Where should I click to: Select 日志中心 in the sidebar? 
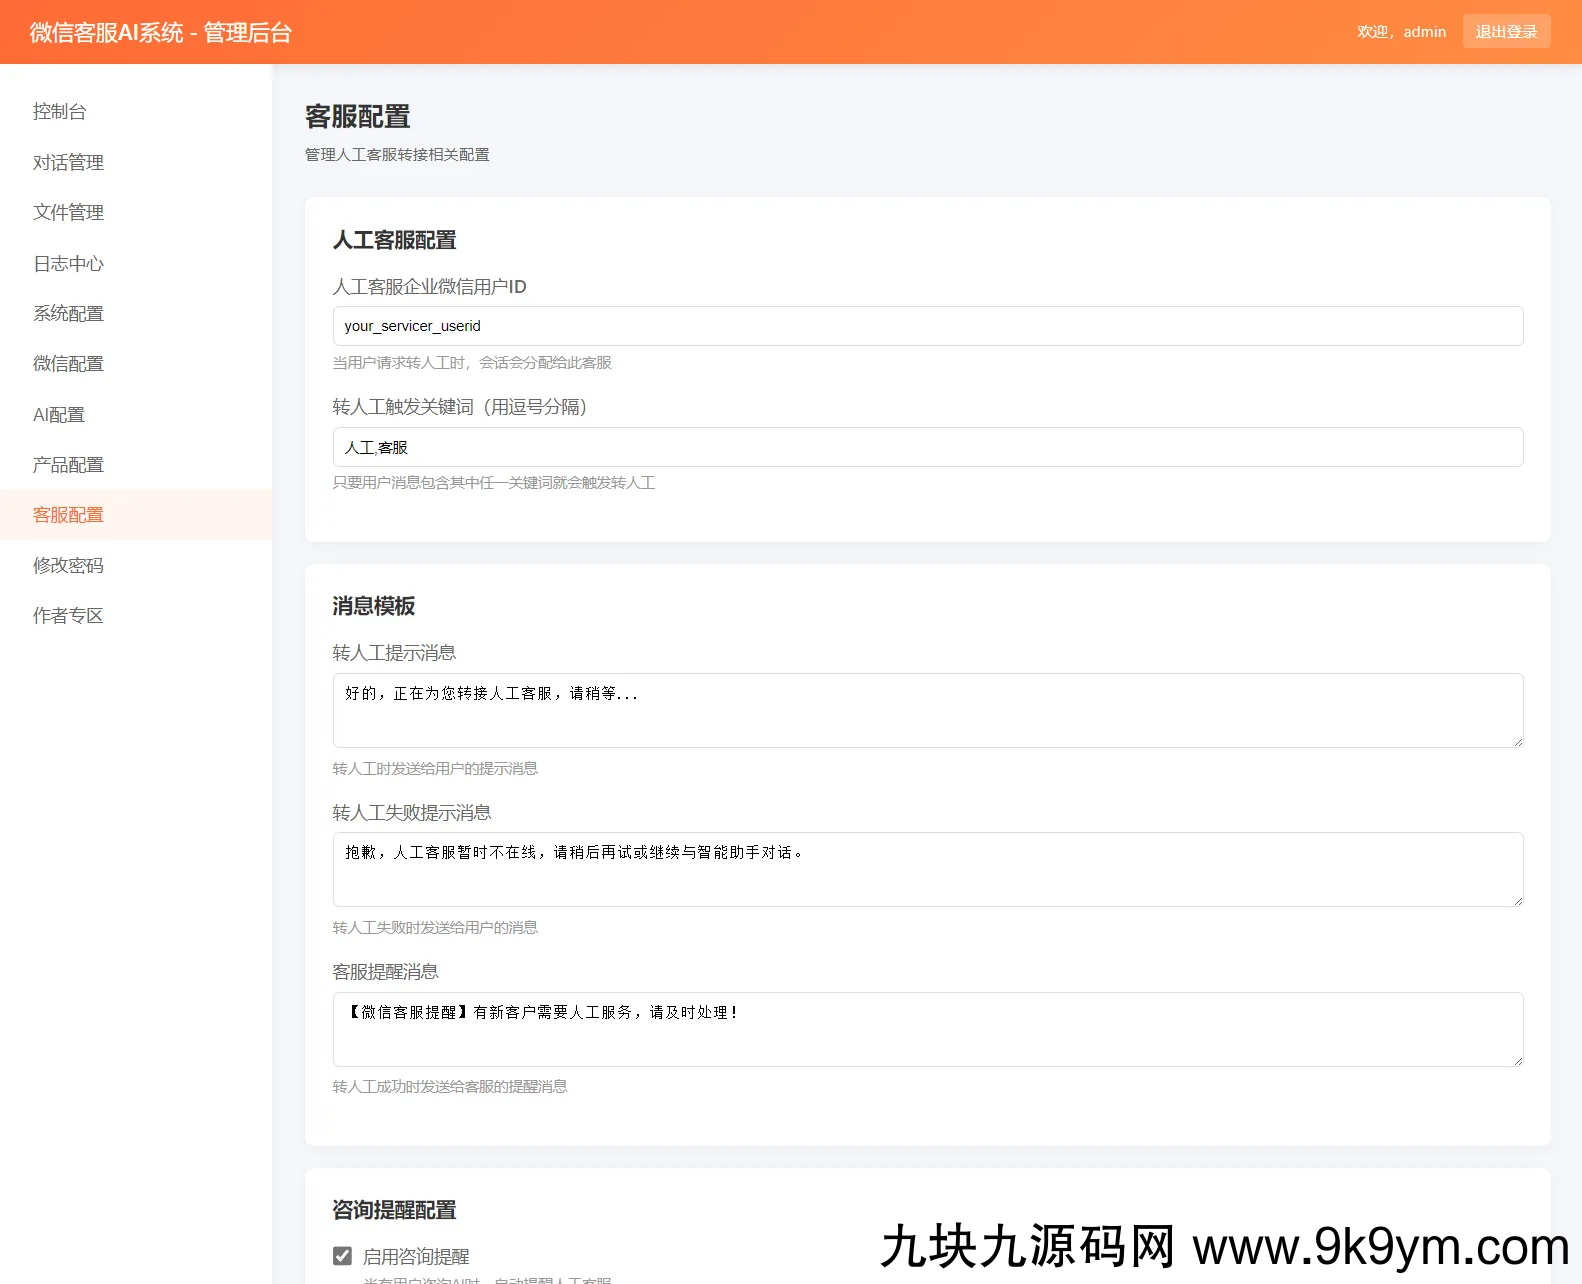coord(68,263)
